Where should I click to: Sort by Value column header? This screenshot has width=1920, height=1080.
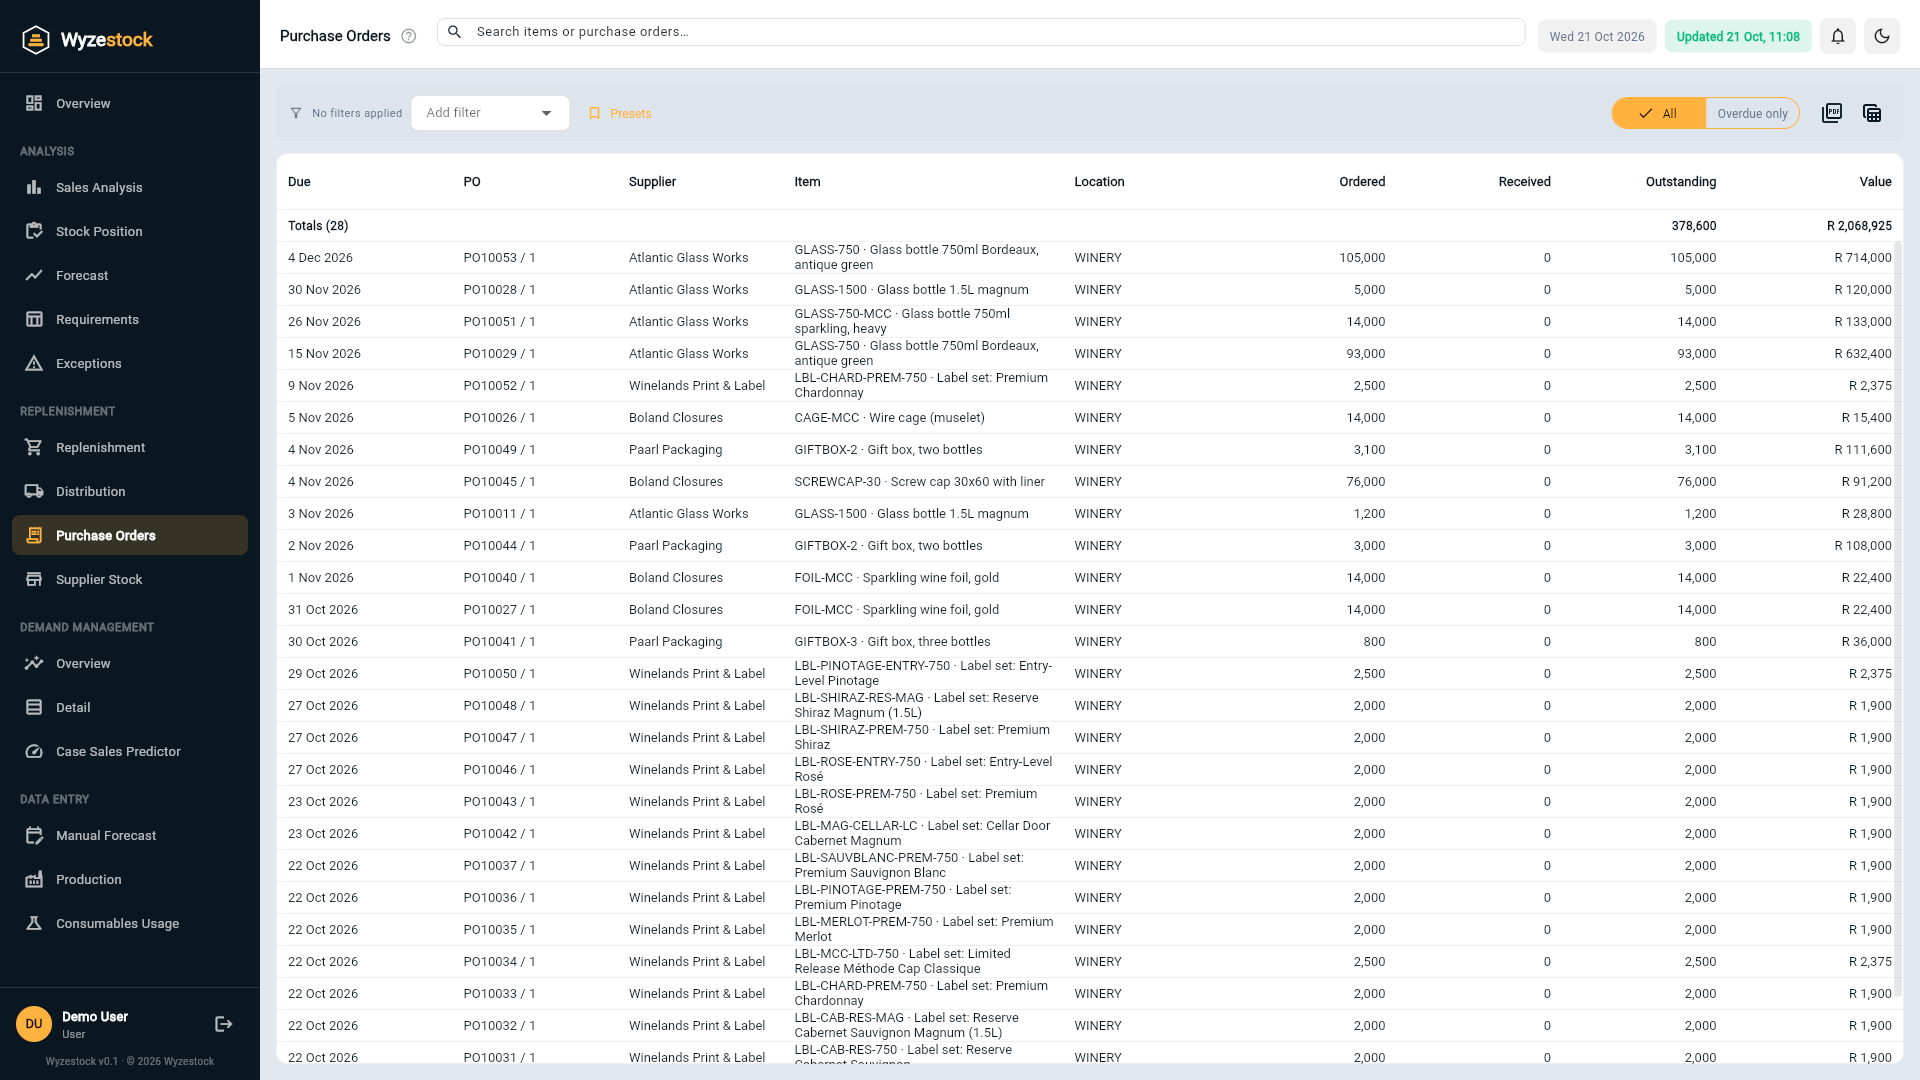pyautogui.click(x=1875, y=182)
